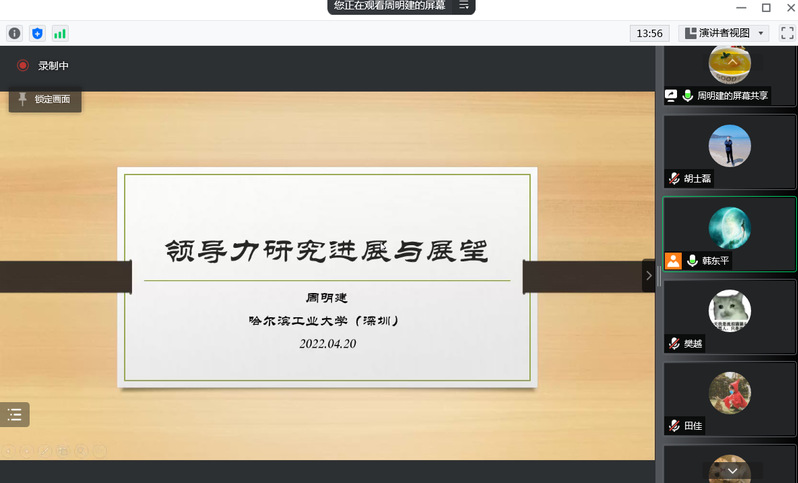Image resolution: width=798 pixels, height=483 pixels.
Task: Click the participant name 田佳
Action: coord(693,426)
